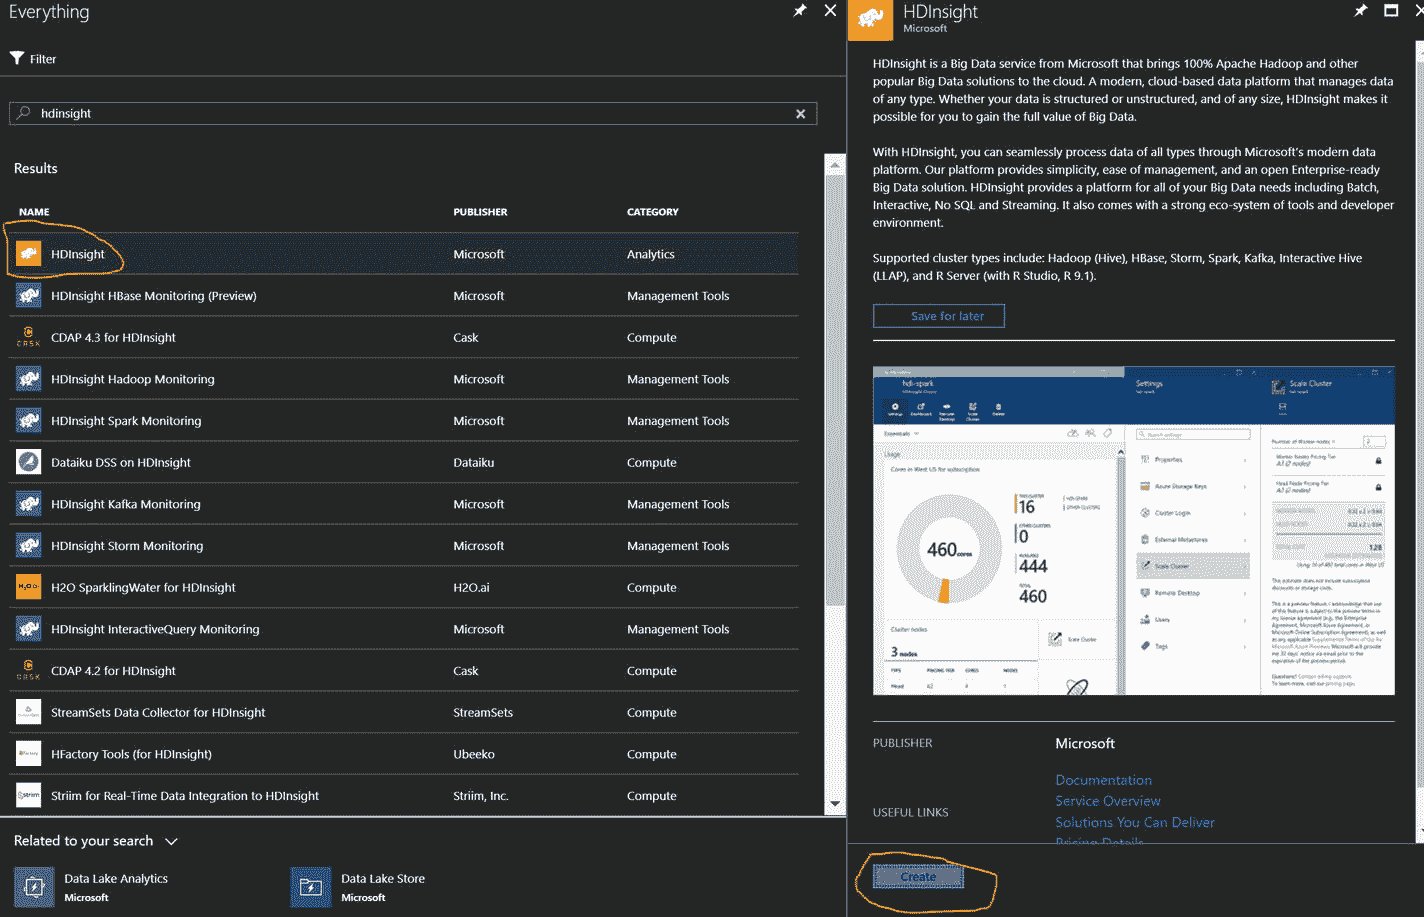The height and width of the screenshot is (917, 1424).
Task: Click the HDInsight cluster screenshot preview
Action: (1134, 530)
